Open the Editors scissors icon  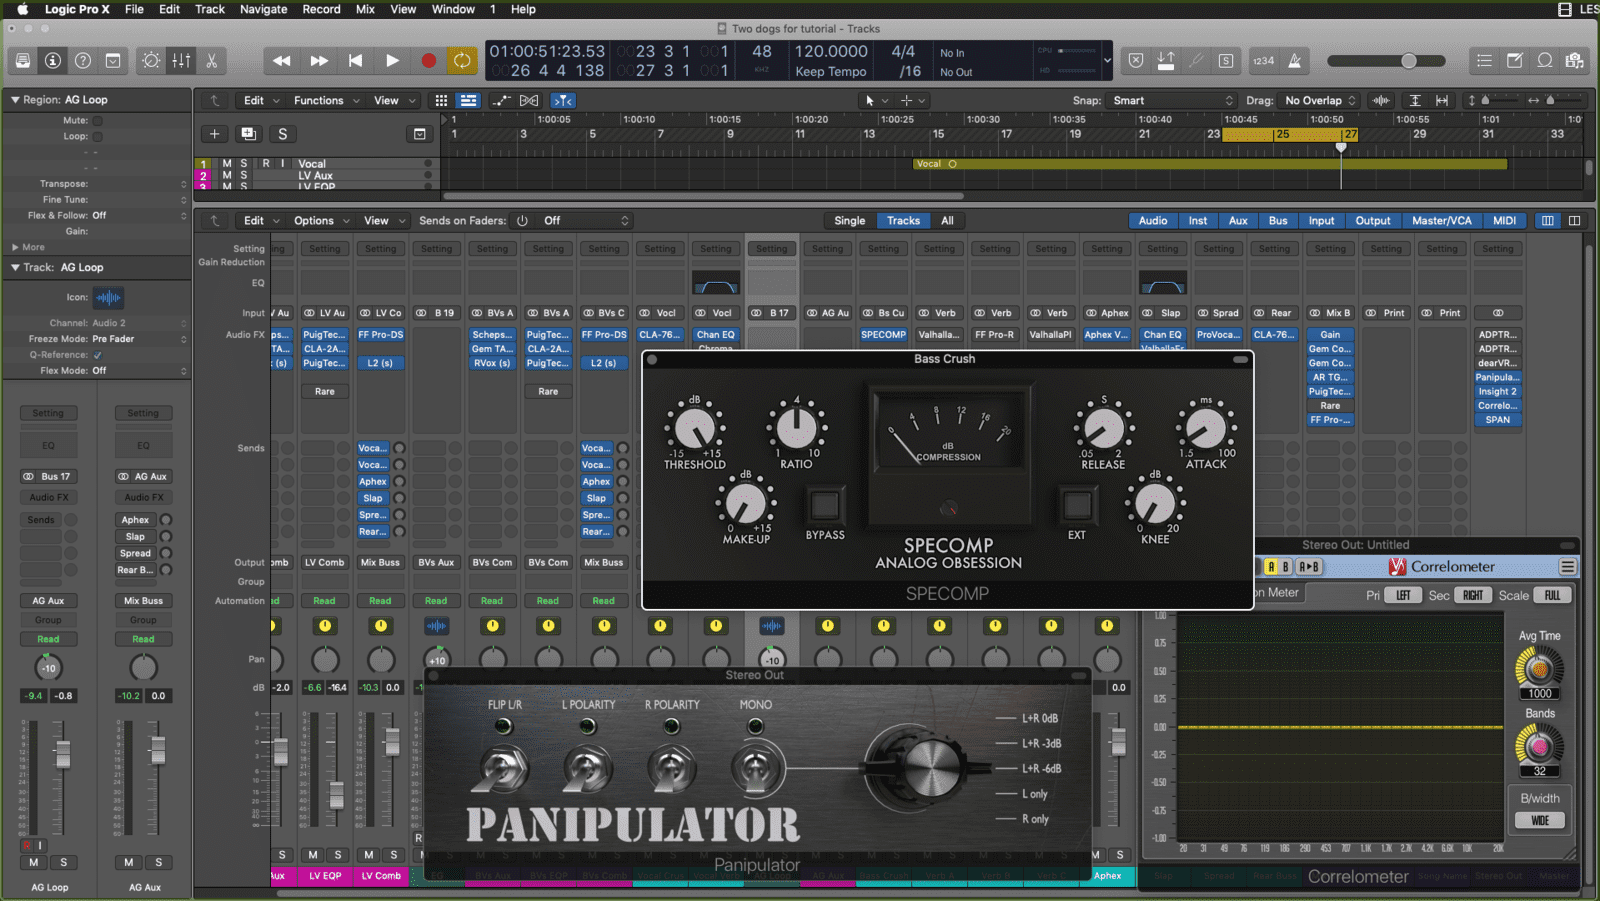point(212,61)
